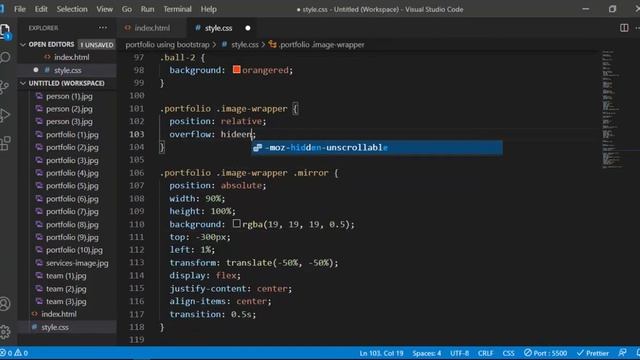
Task: Open portfolio (6).jpg in the explorer
Action: coord(67,199)
